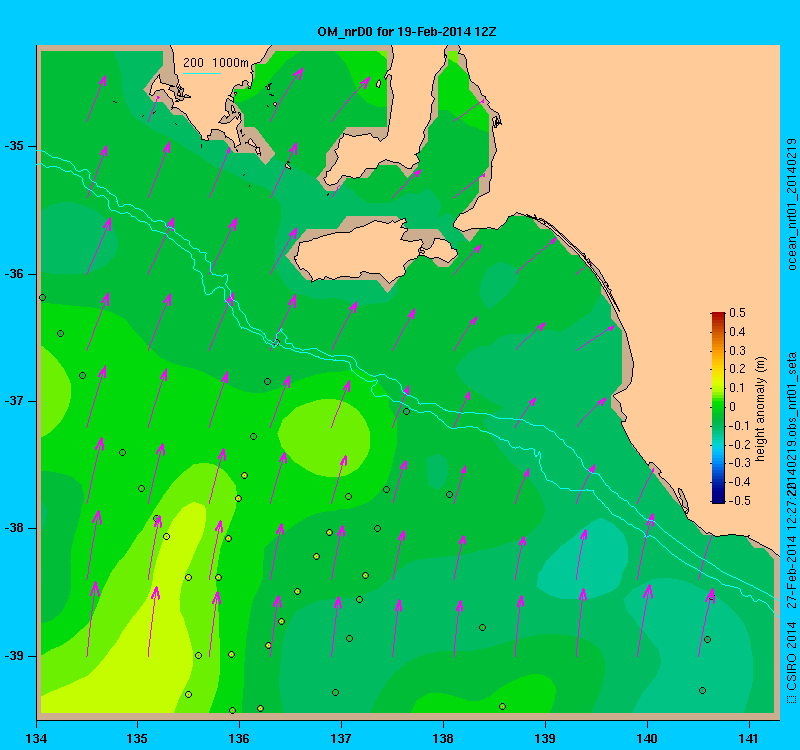Select latitude label -35

(x=14, y=146)
